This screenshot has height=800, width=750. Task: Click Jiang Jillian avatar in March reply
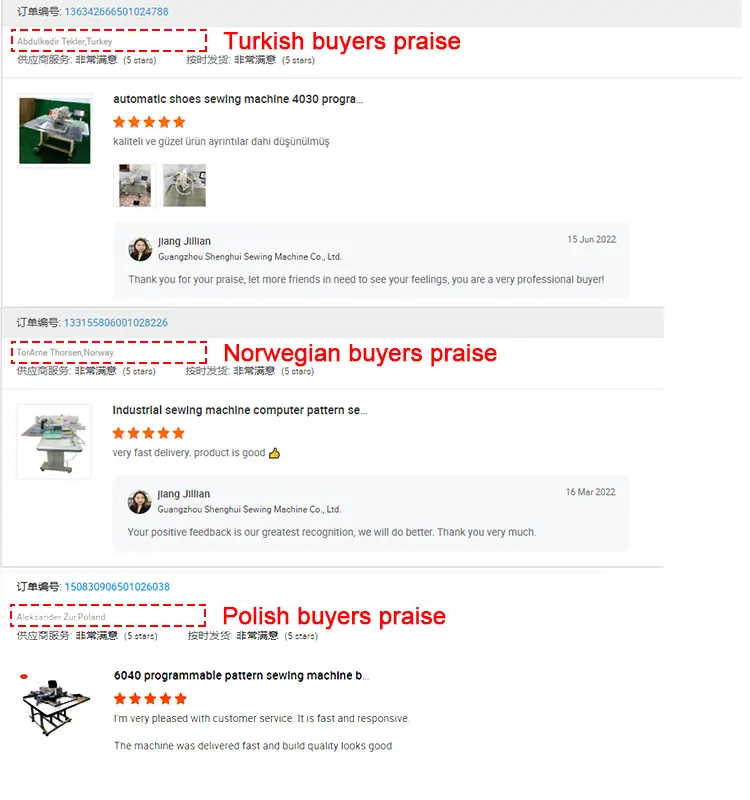(x=139, y=502)
